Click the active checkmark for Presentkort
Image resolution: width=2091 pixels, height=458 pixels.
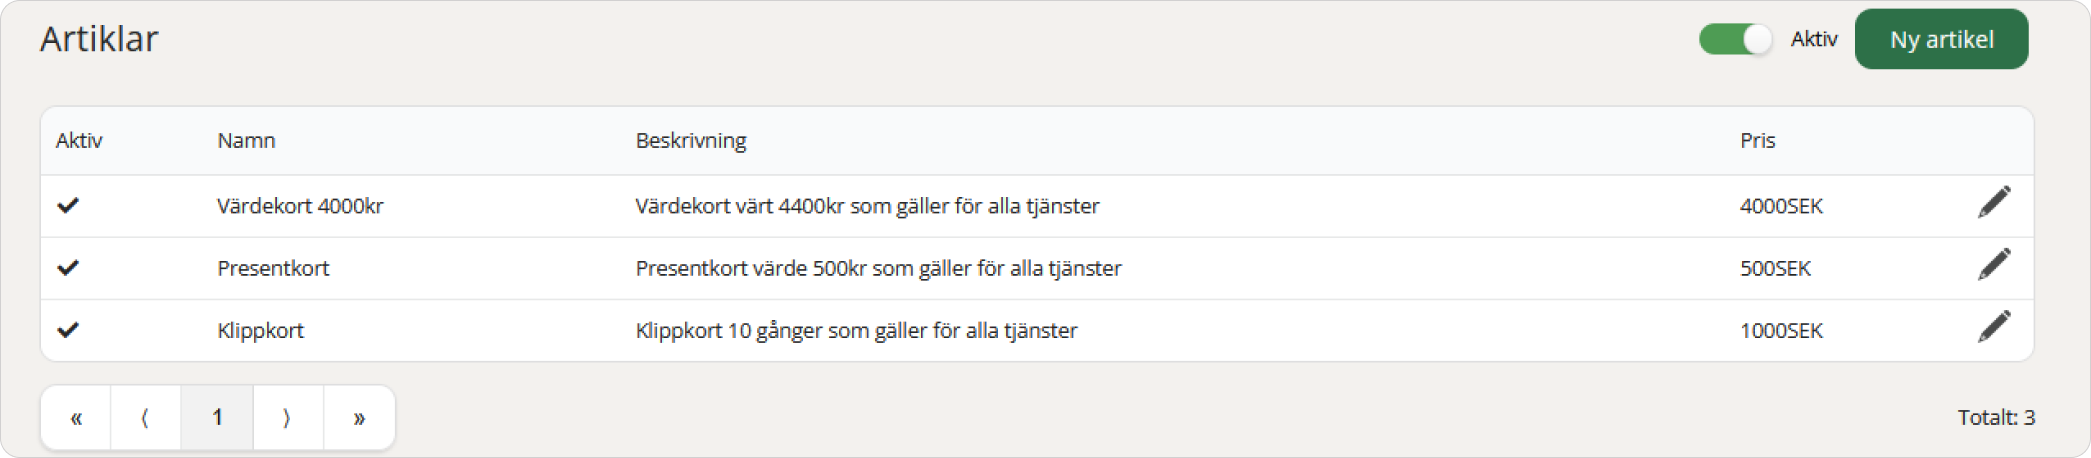pos(68,268)
